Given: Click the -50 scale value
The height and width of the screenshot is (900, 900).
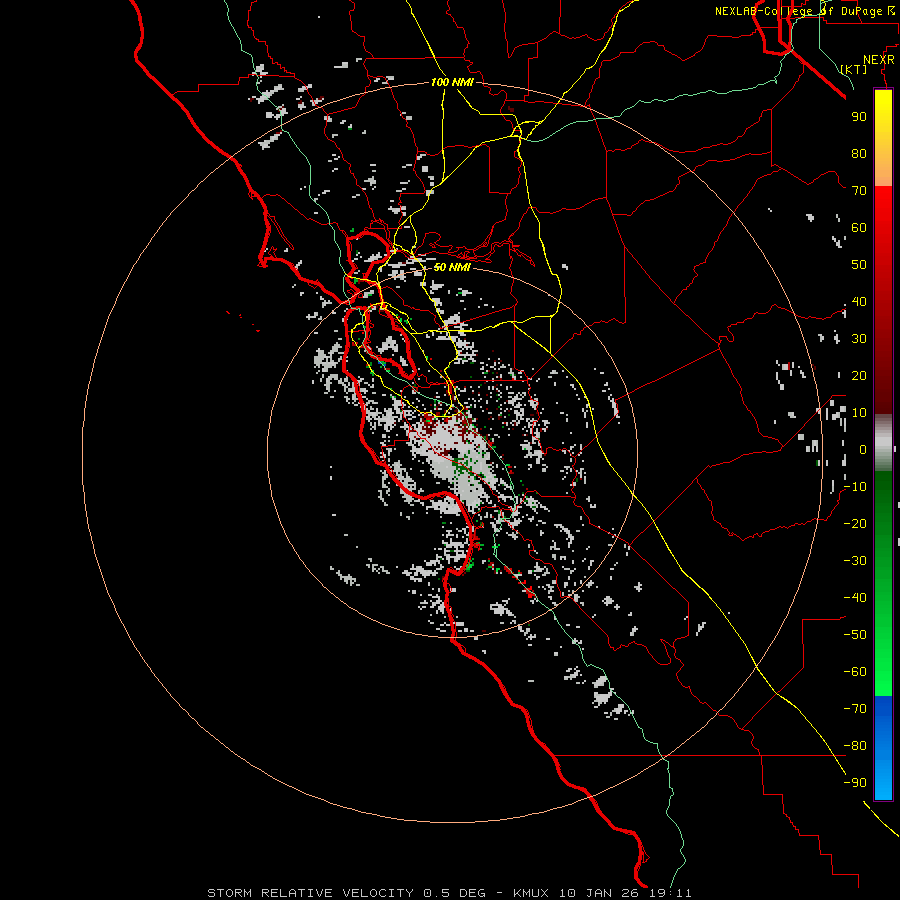Looking at the screenshot, I should [x=855, y=634].
